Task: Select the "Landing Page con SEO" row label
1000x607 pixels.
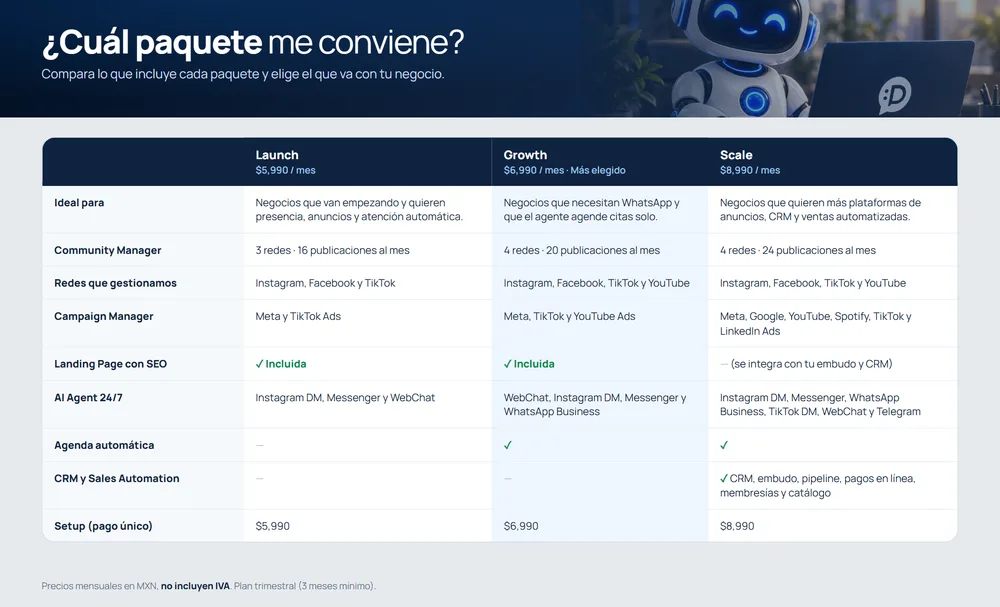Action: click(110, 364)
